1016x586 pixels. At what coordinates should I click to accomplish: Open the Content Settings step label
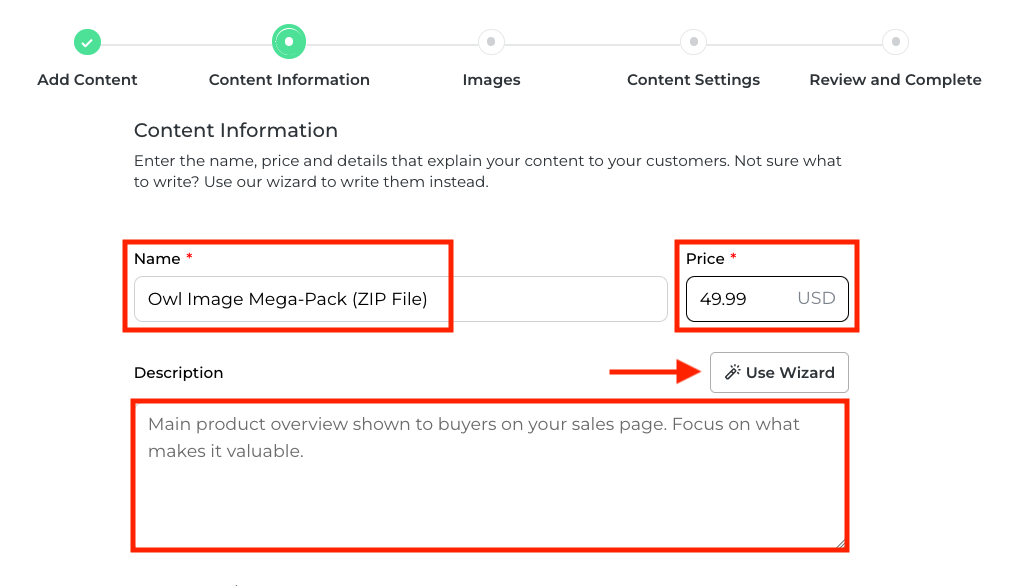tap(693, 80)
